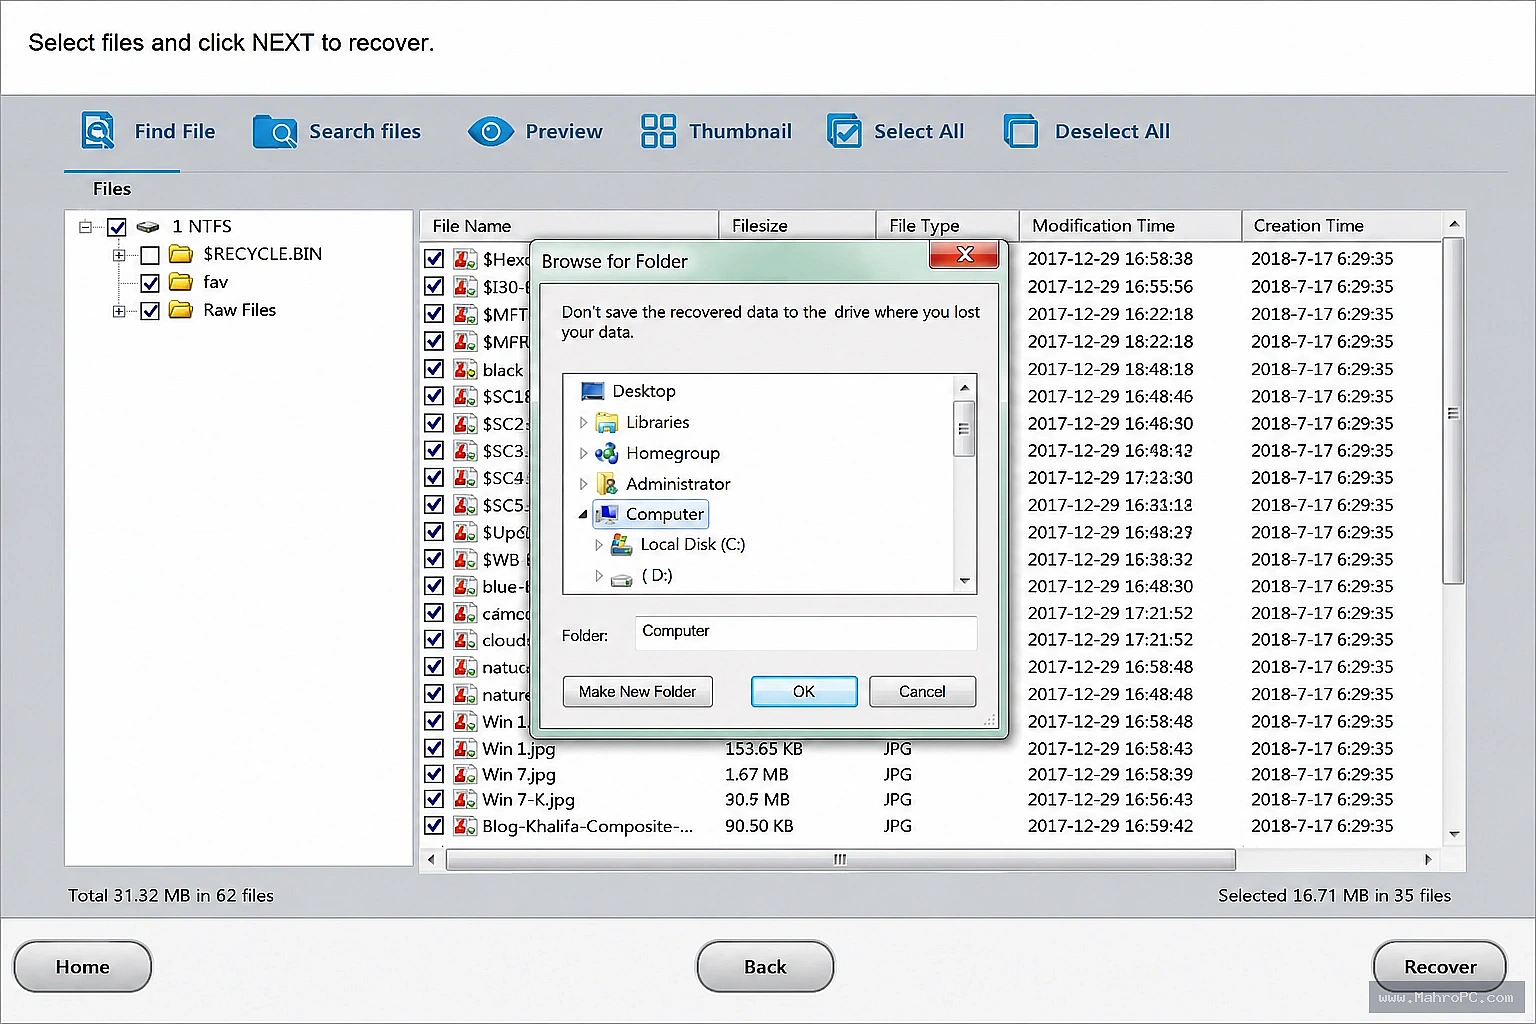Click the file icon of $MFT row
Screen dimensions: 1536x1024
[464, 314]
